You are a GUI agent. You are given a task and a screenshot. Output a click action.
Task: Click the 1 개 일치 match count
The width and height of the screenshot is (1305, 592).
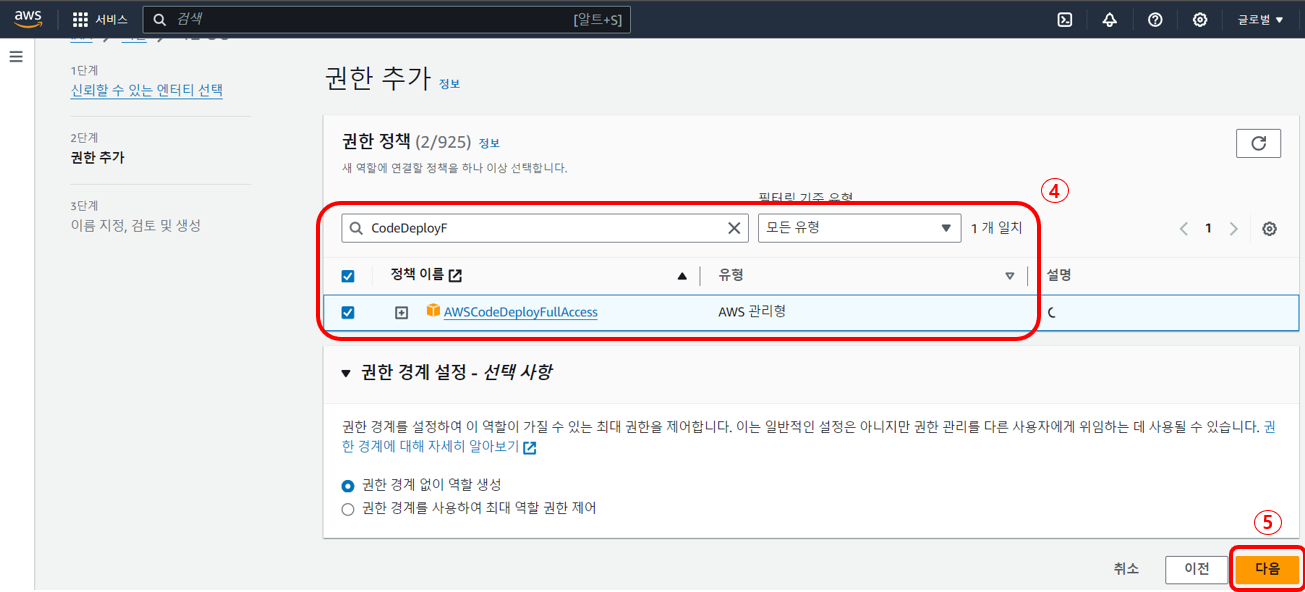(x=997, y=228)
